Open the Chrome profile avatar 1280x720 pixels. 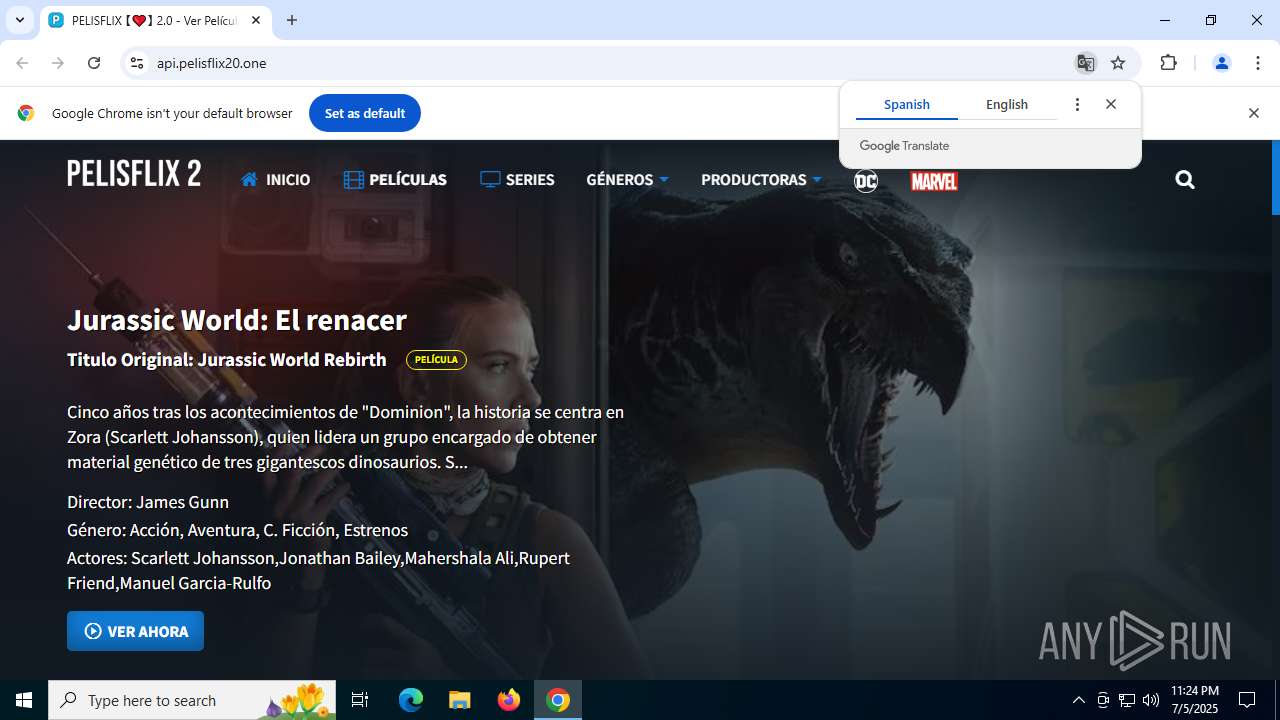1221,63
